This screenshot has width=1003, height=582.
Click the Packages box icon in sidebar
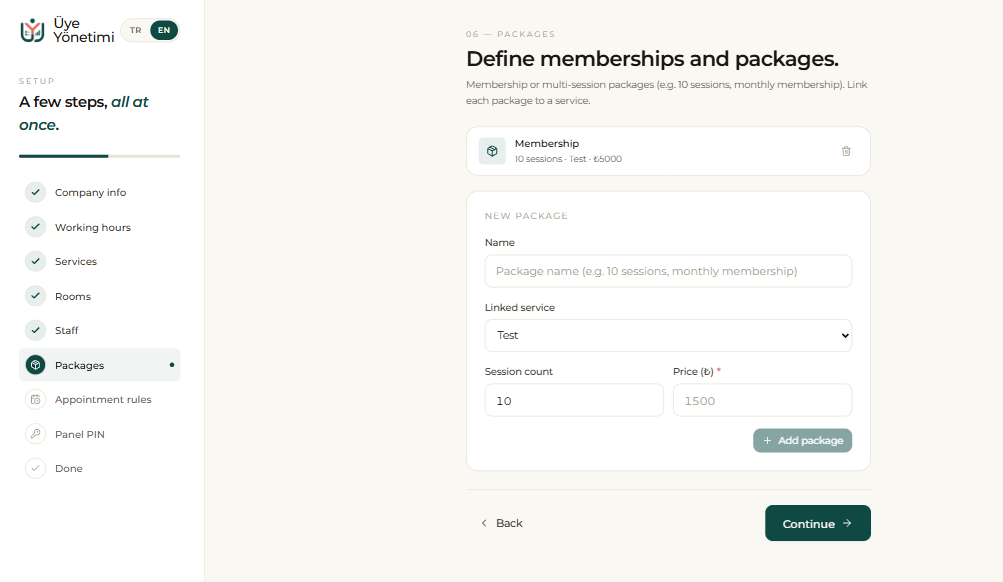click(x=35, y=365)
